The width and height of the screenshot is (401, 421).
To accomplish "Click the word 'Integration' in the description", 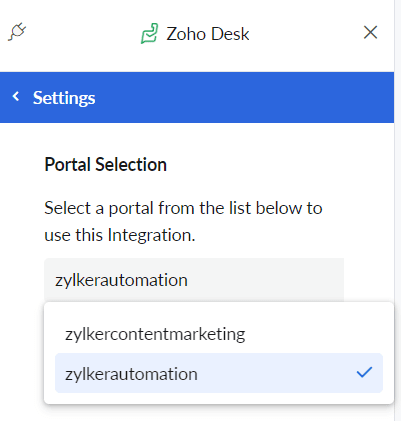I will point(150,235).
